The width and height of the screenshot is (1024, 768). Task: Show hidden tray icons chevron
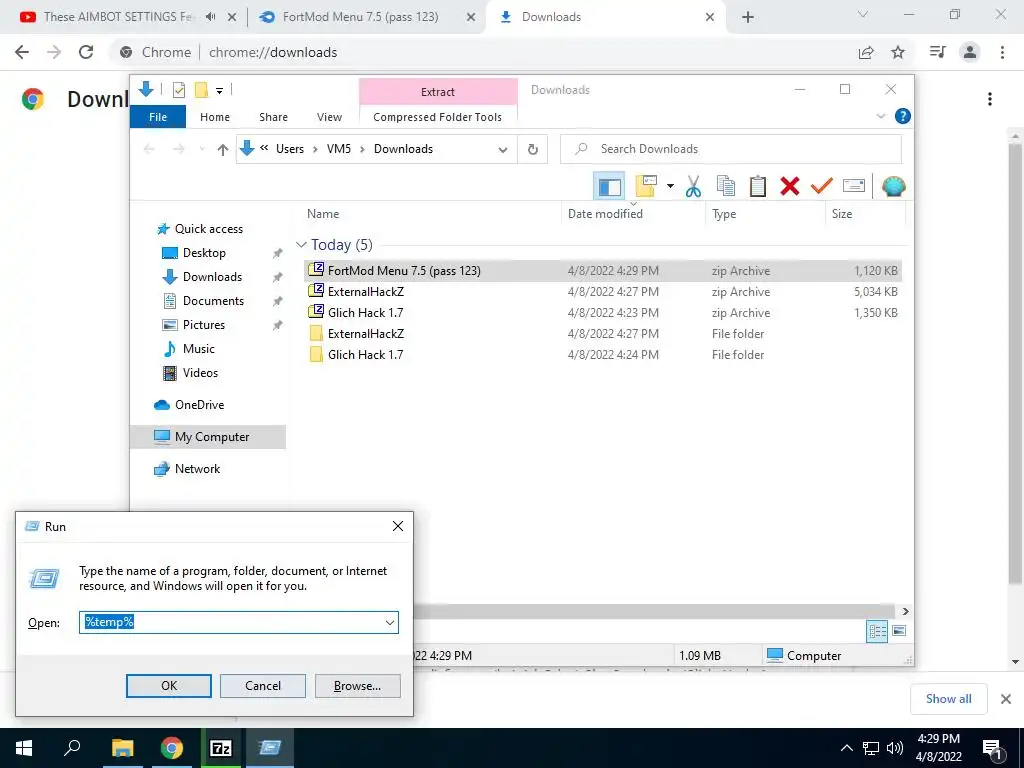coord(846,748)
